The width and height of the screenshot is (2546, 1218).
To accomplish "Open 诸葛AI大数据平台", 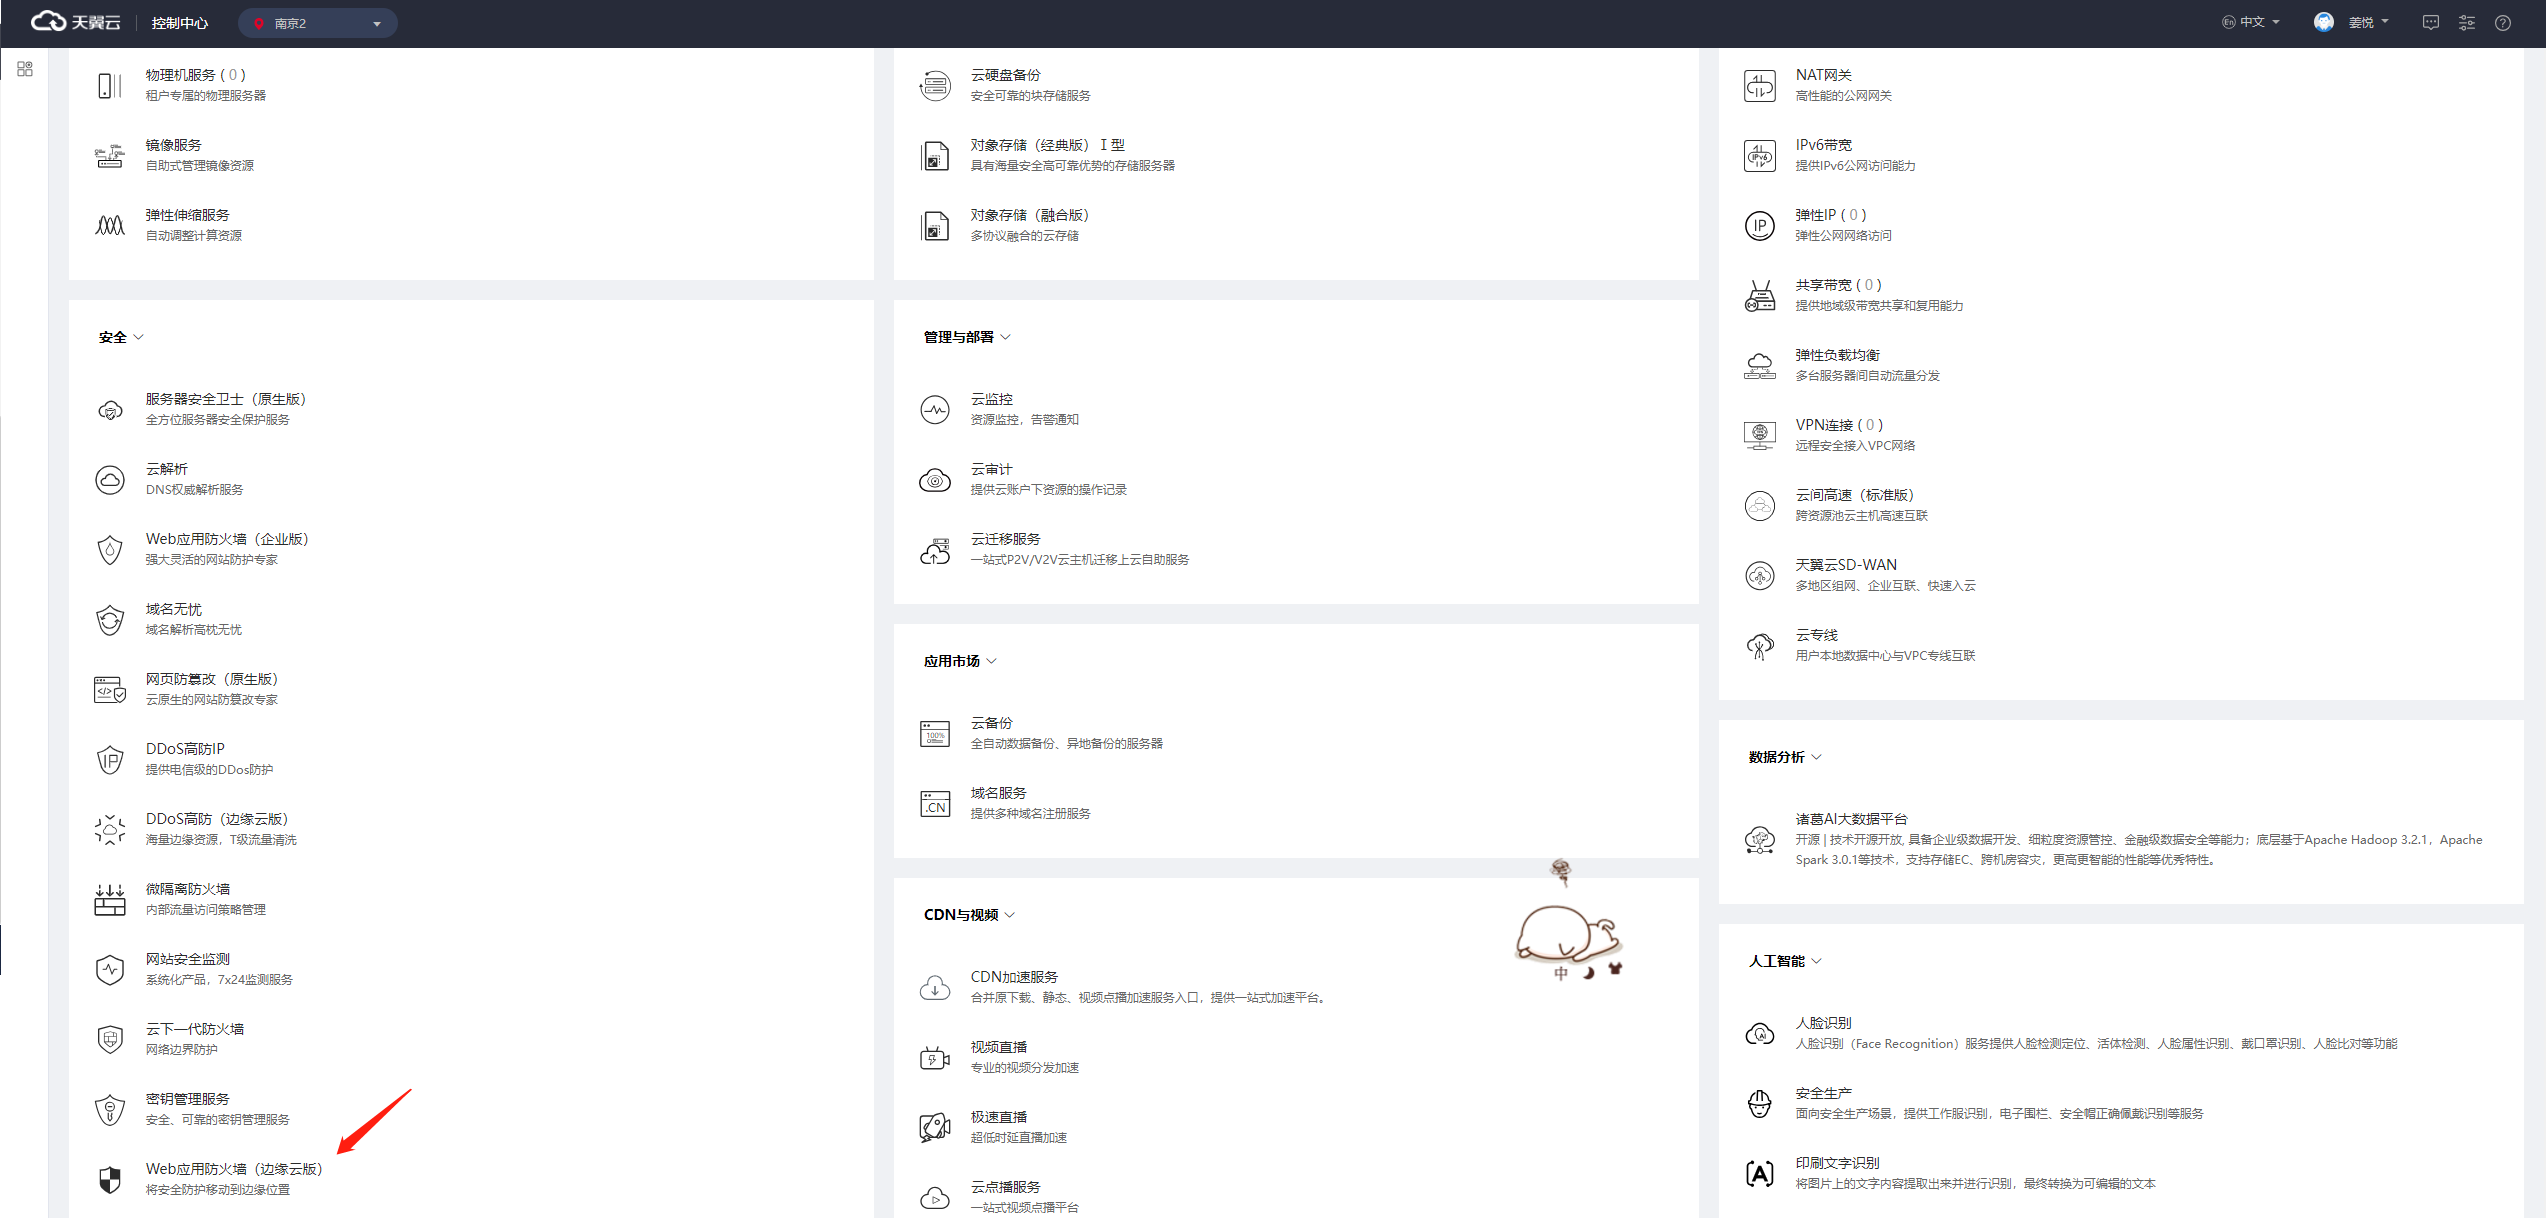I will coord(1852,819).
